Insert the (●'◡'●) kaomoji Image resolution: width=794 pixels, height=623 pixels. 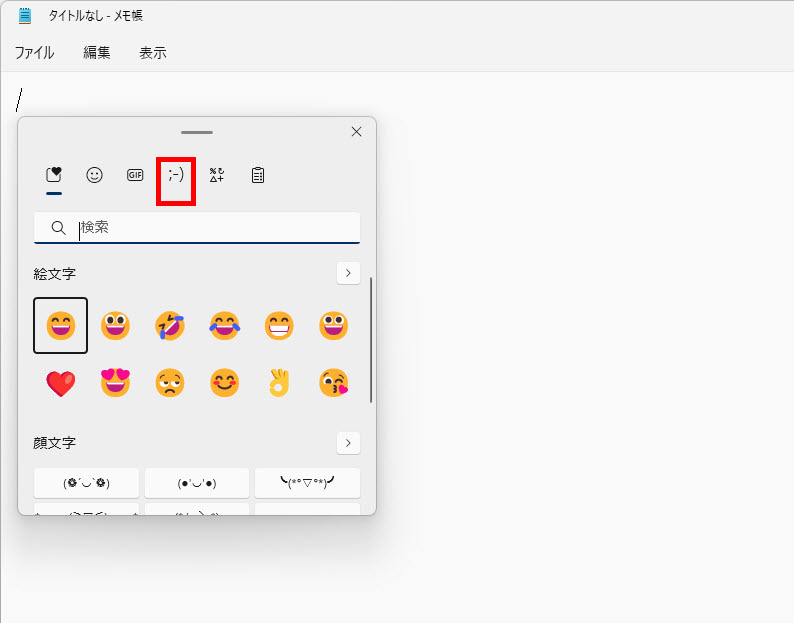197,483
